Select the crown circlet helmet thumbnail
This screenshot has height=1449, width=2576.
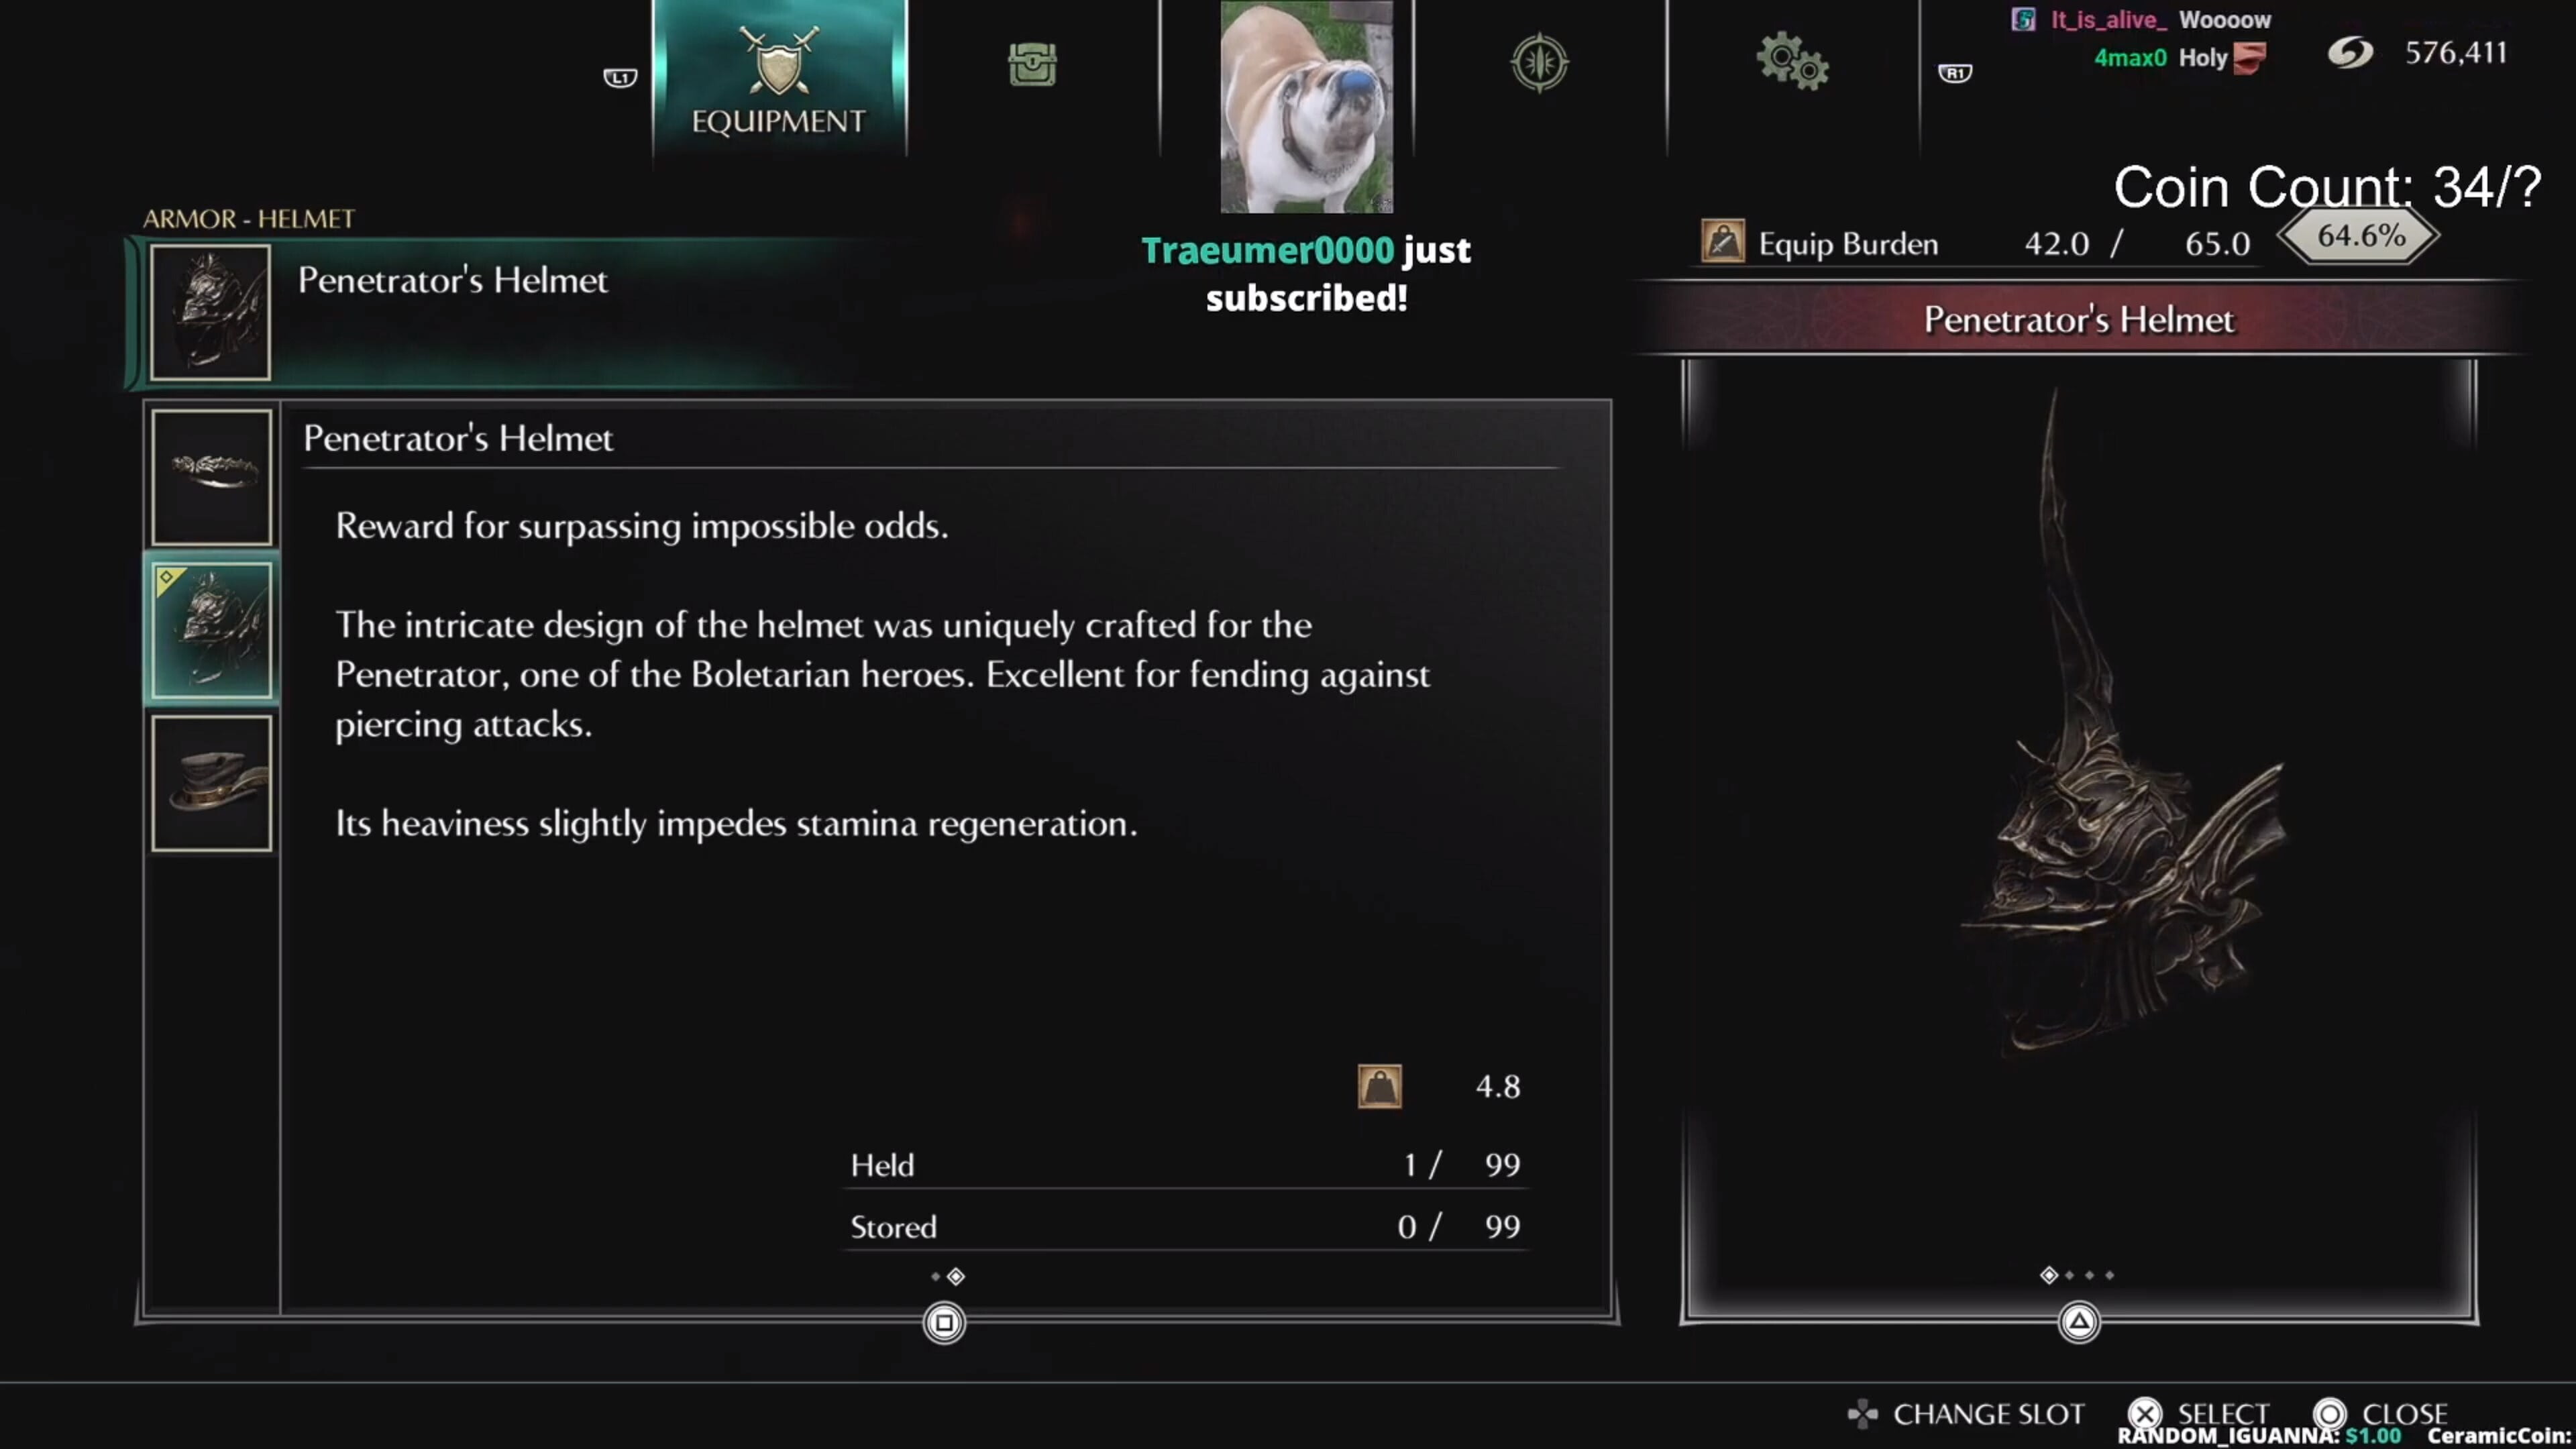211,477
